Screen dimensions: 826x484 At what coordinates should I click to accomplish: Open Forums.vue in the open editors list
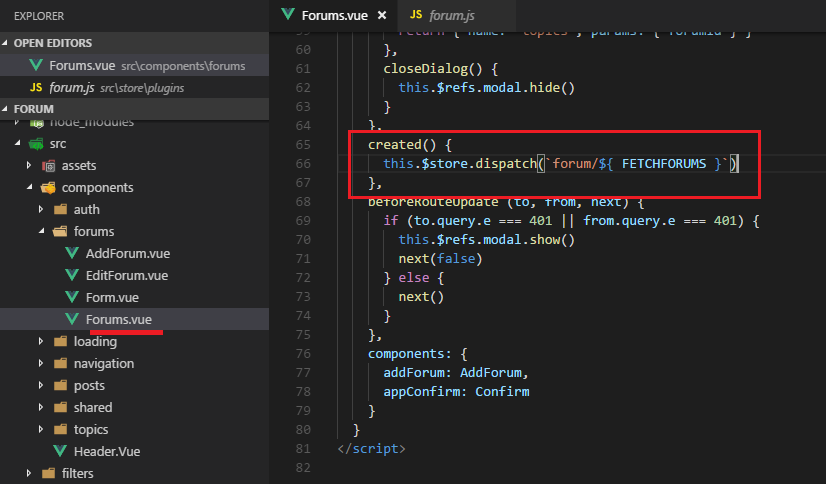pos(134,65)
